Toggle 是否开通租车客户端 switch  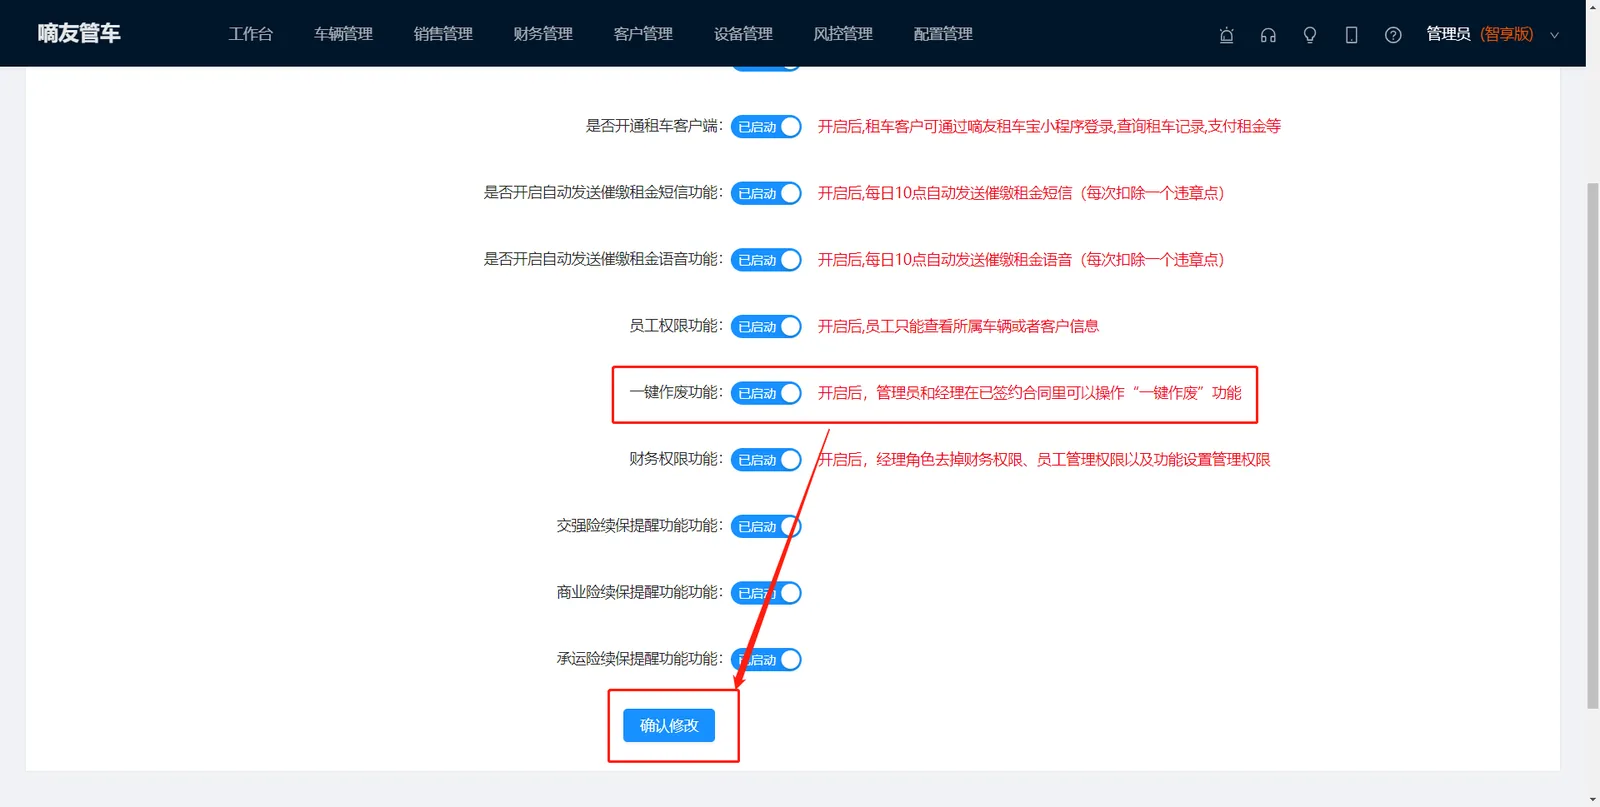(766, 127)
